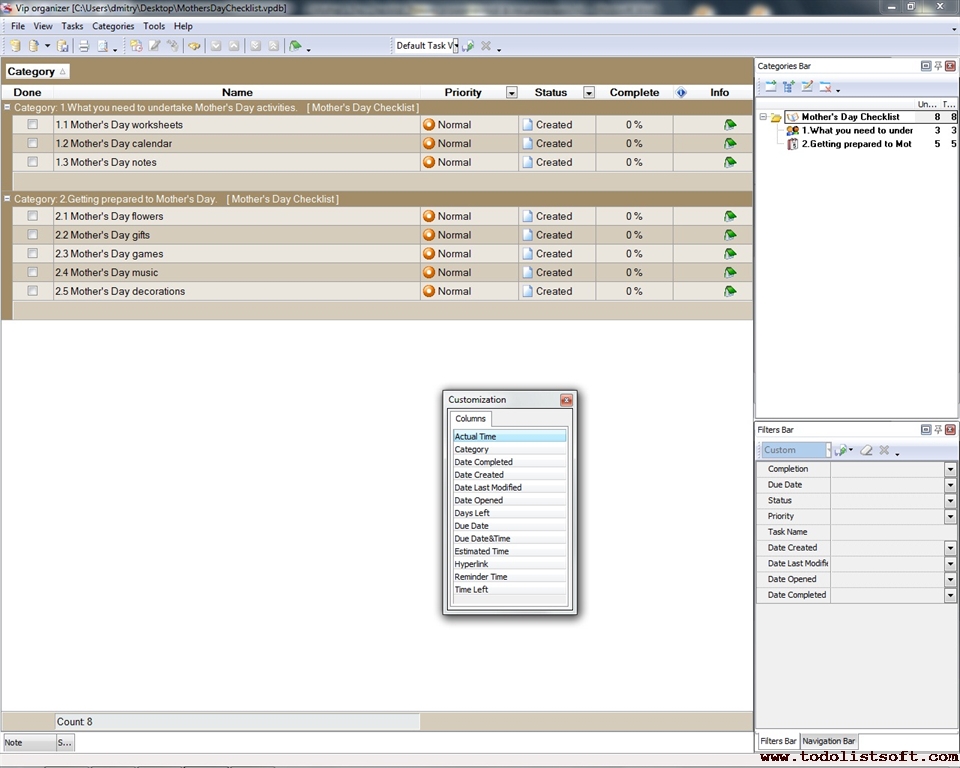
Task: Pin the Categories Bar panel
Action: coord(938,66)
